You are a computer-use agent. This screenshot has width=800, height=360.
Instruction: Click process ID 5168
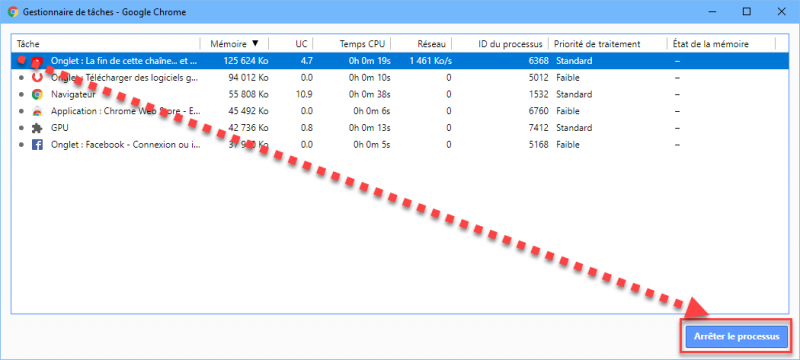(539, 145)
